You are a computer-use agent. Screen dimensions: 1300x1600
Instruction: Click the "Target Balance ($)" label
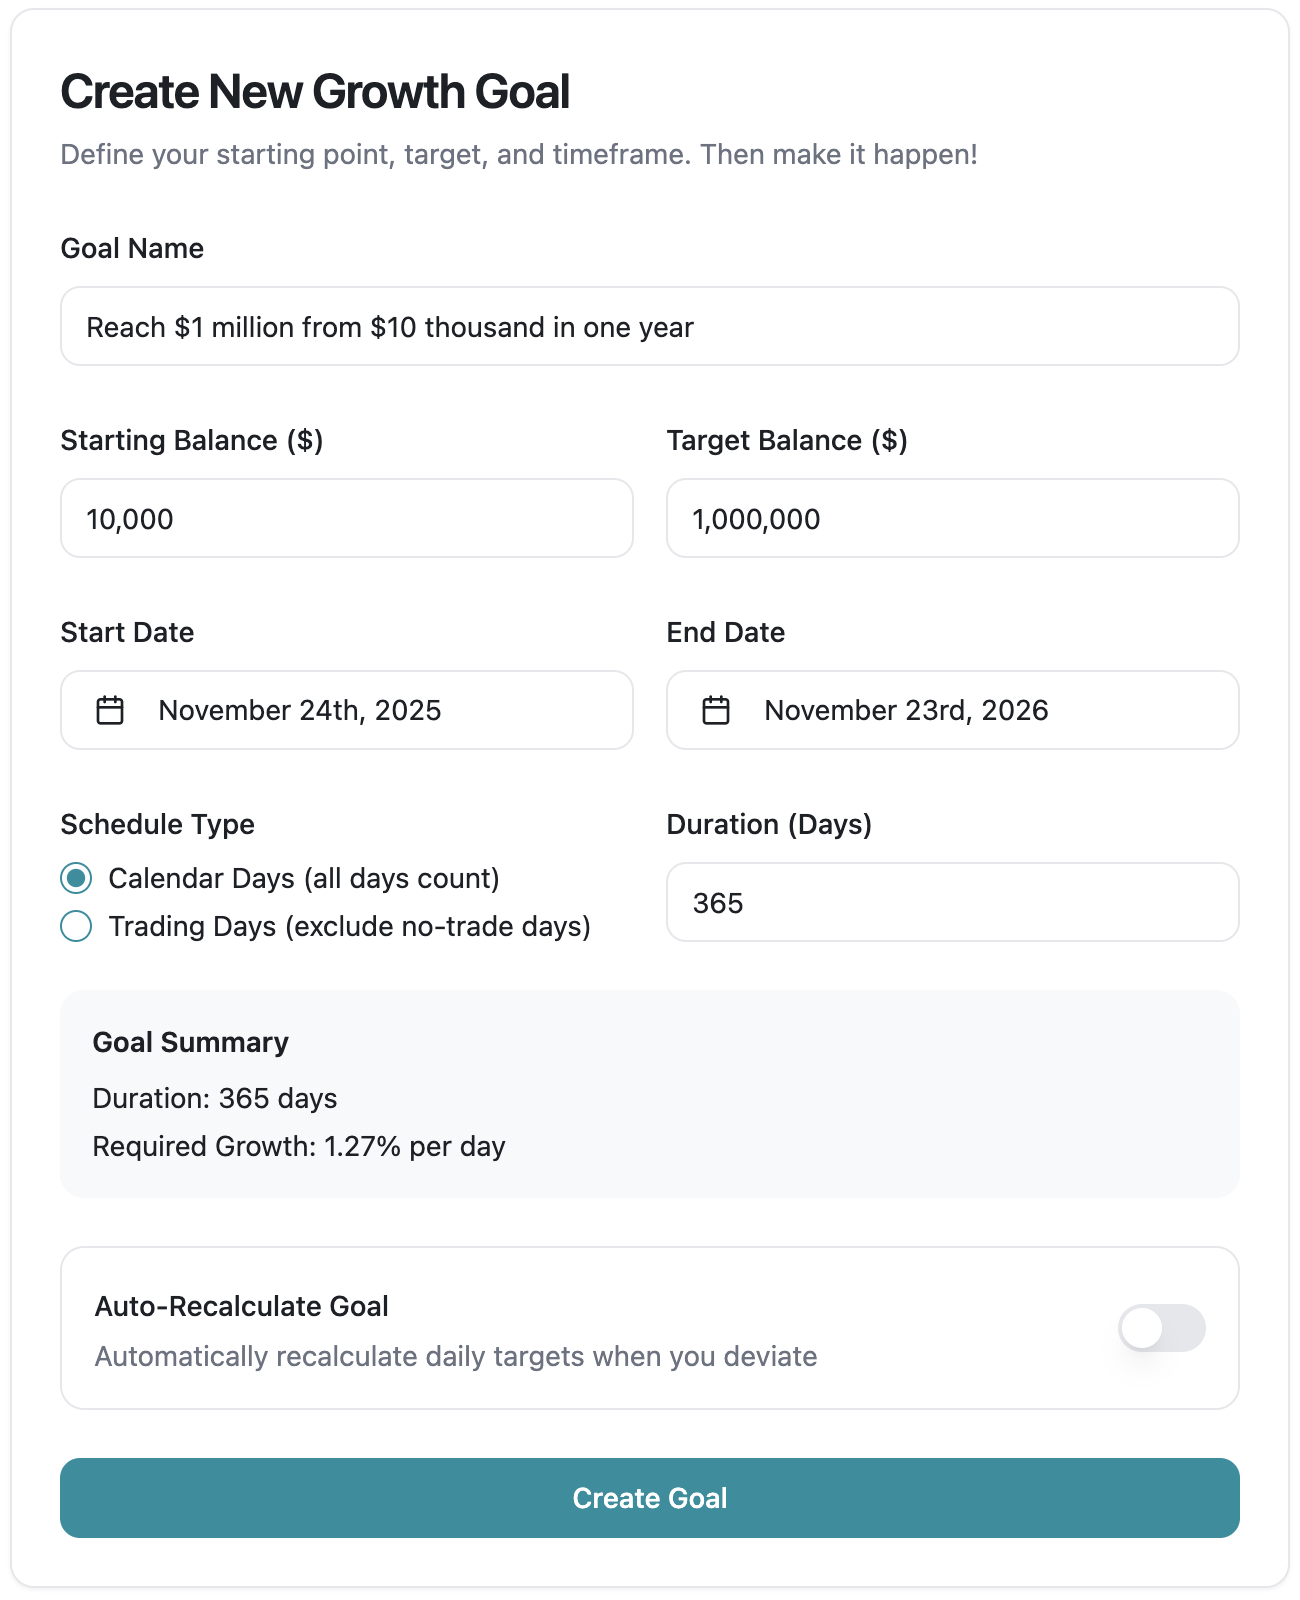[787, 441]
